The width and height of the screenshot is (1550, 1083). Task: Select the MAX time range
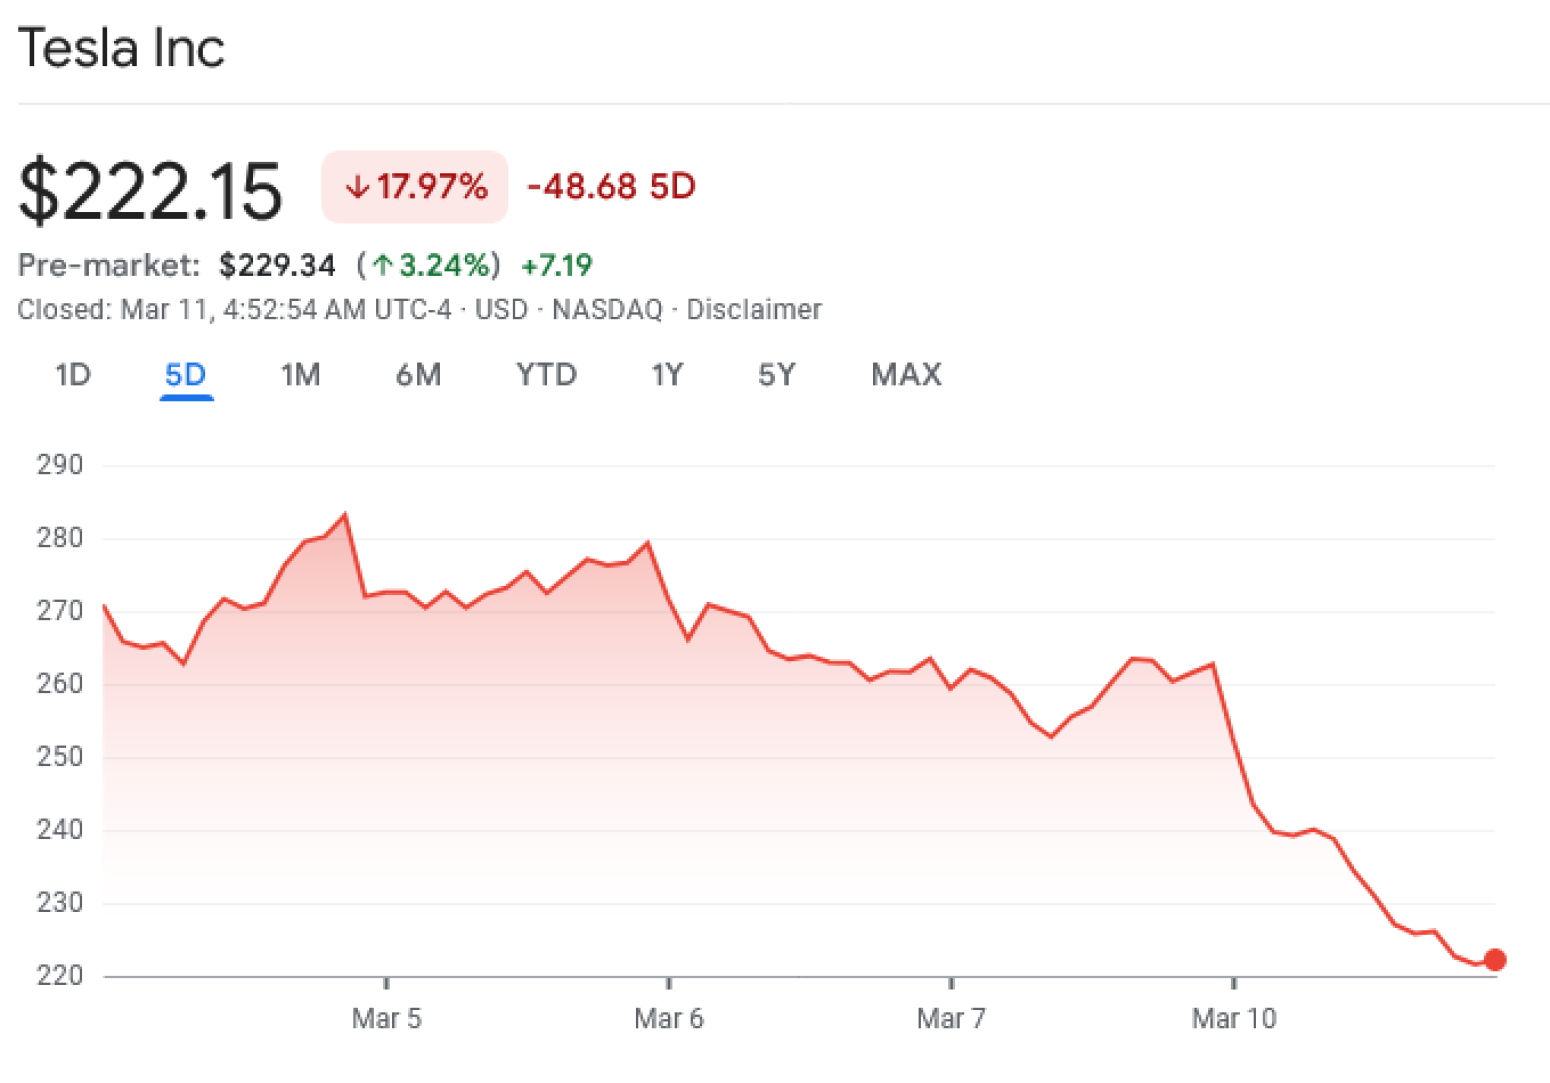(906, 375)
